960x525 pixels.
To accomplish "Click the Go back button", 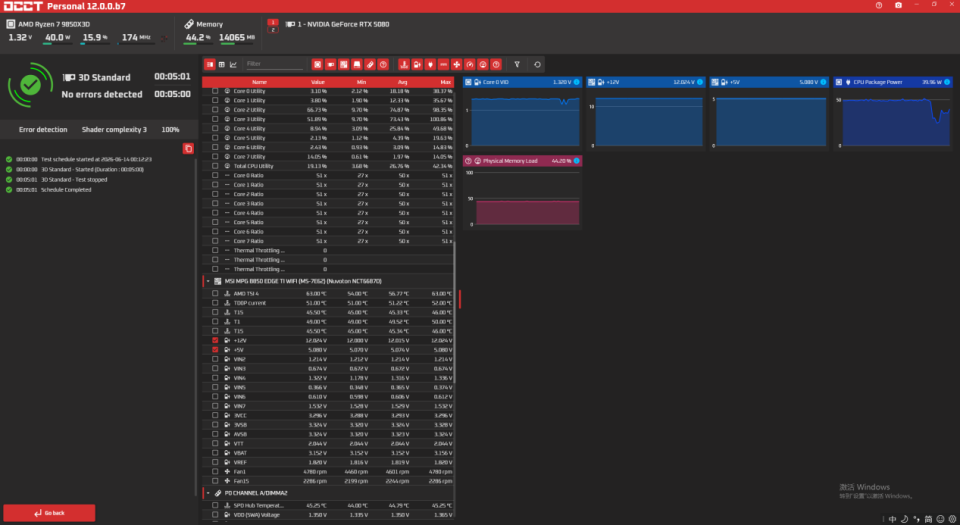I will click(49, 513).
